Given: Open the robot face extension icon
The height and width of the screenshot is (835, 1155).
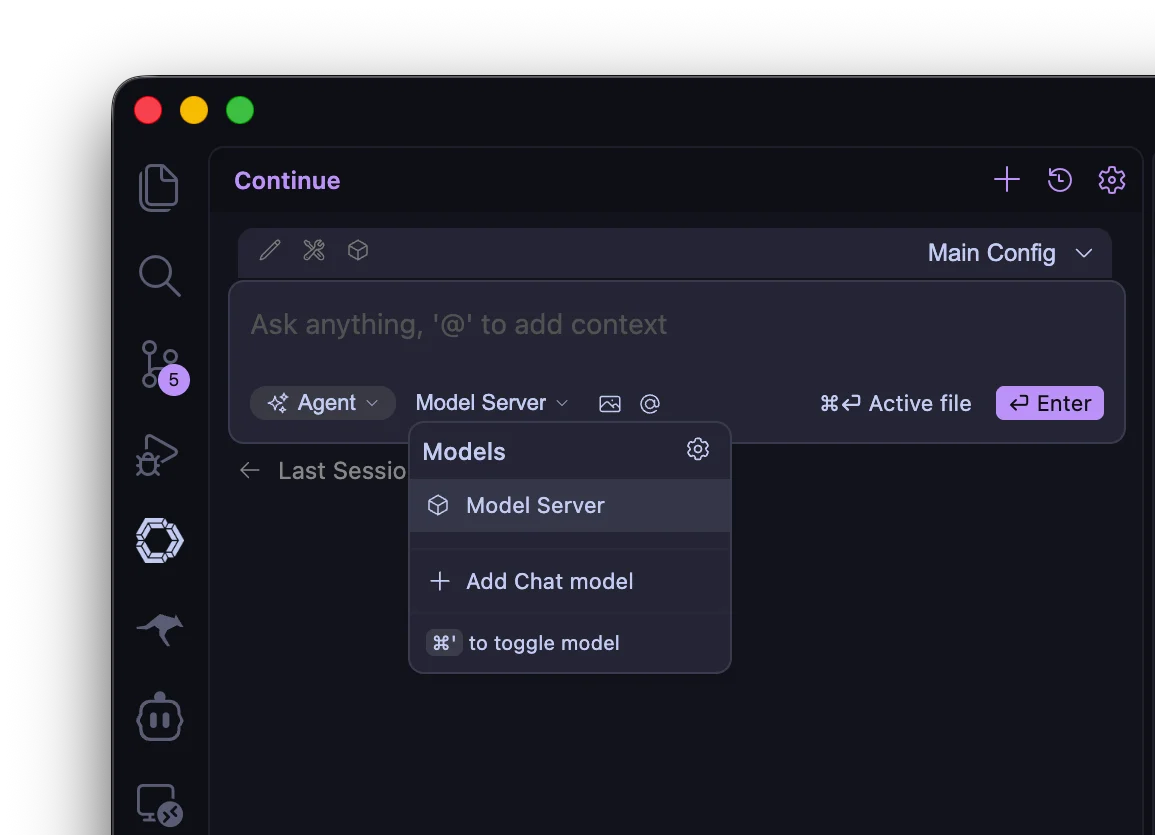Looking at the screenshot, I should (x=160, y=717).
